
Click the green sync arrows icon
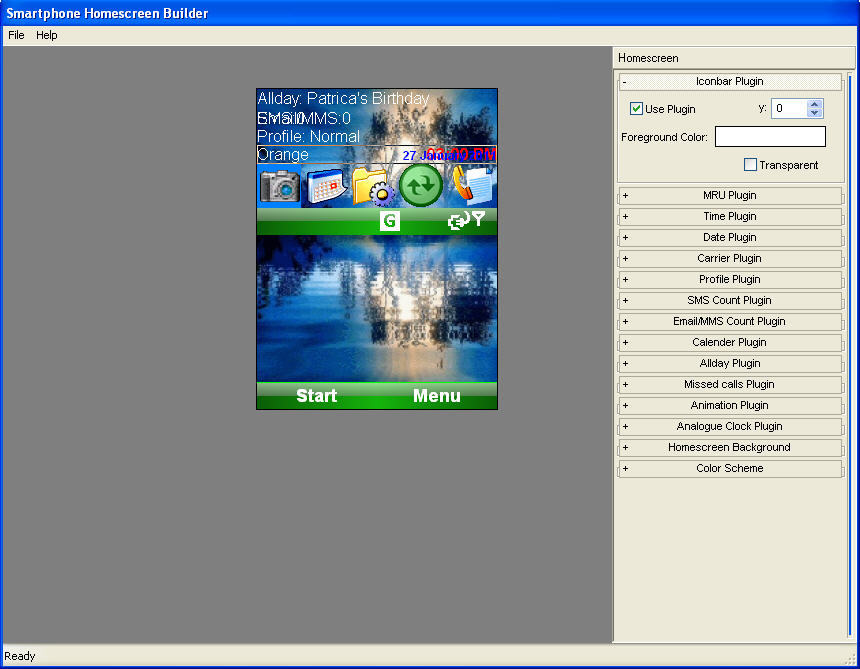coord(421,186)
